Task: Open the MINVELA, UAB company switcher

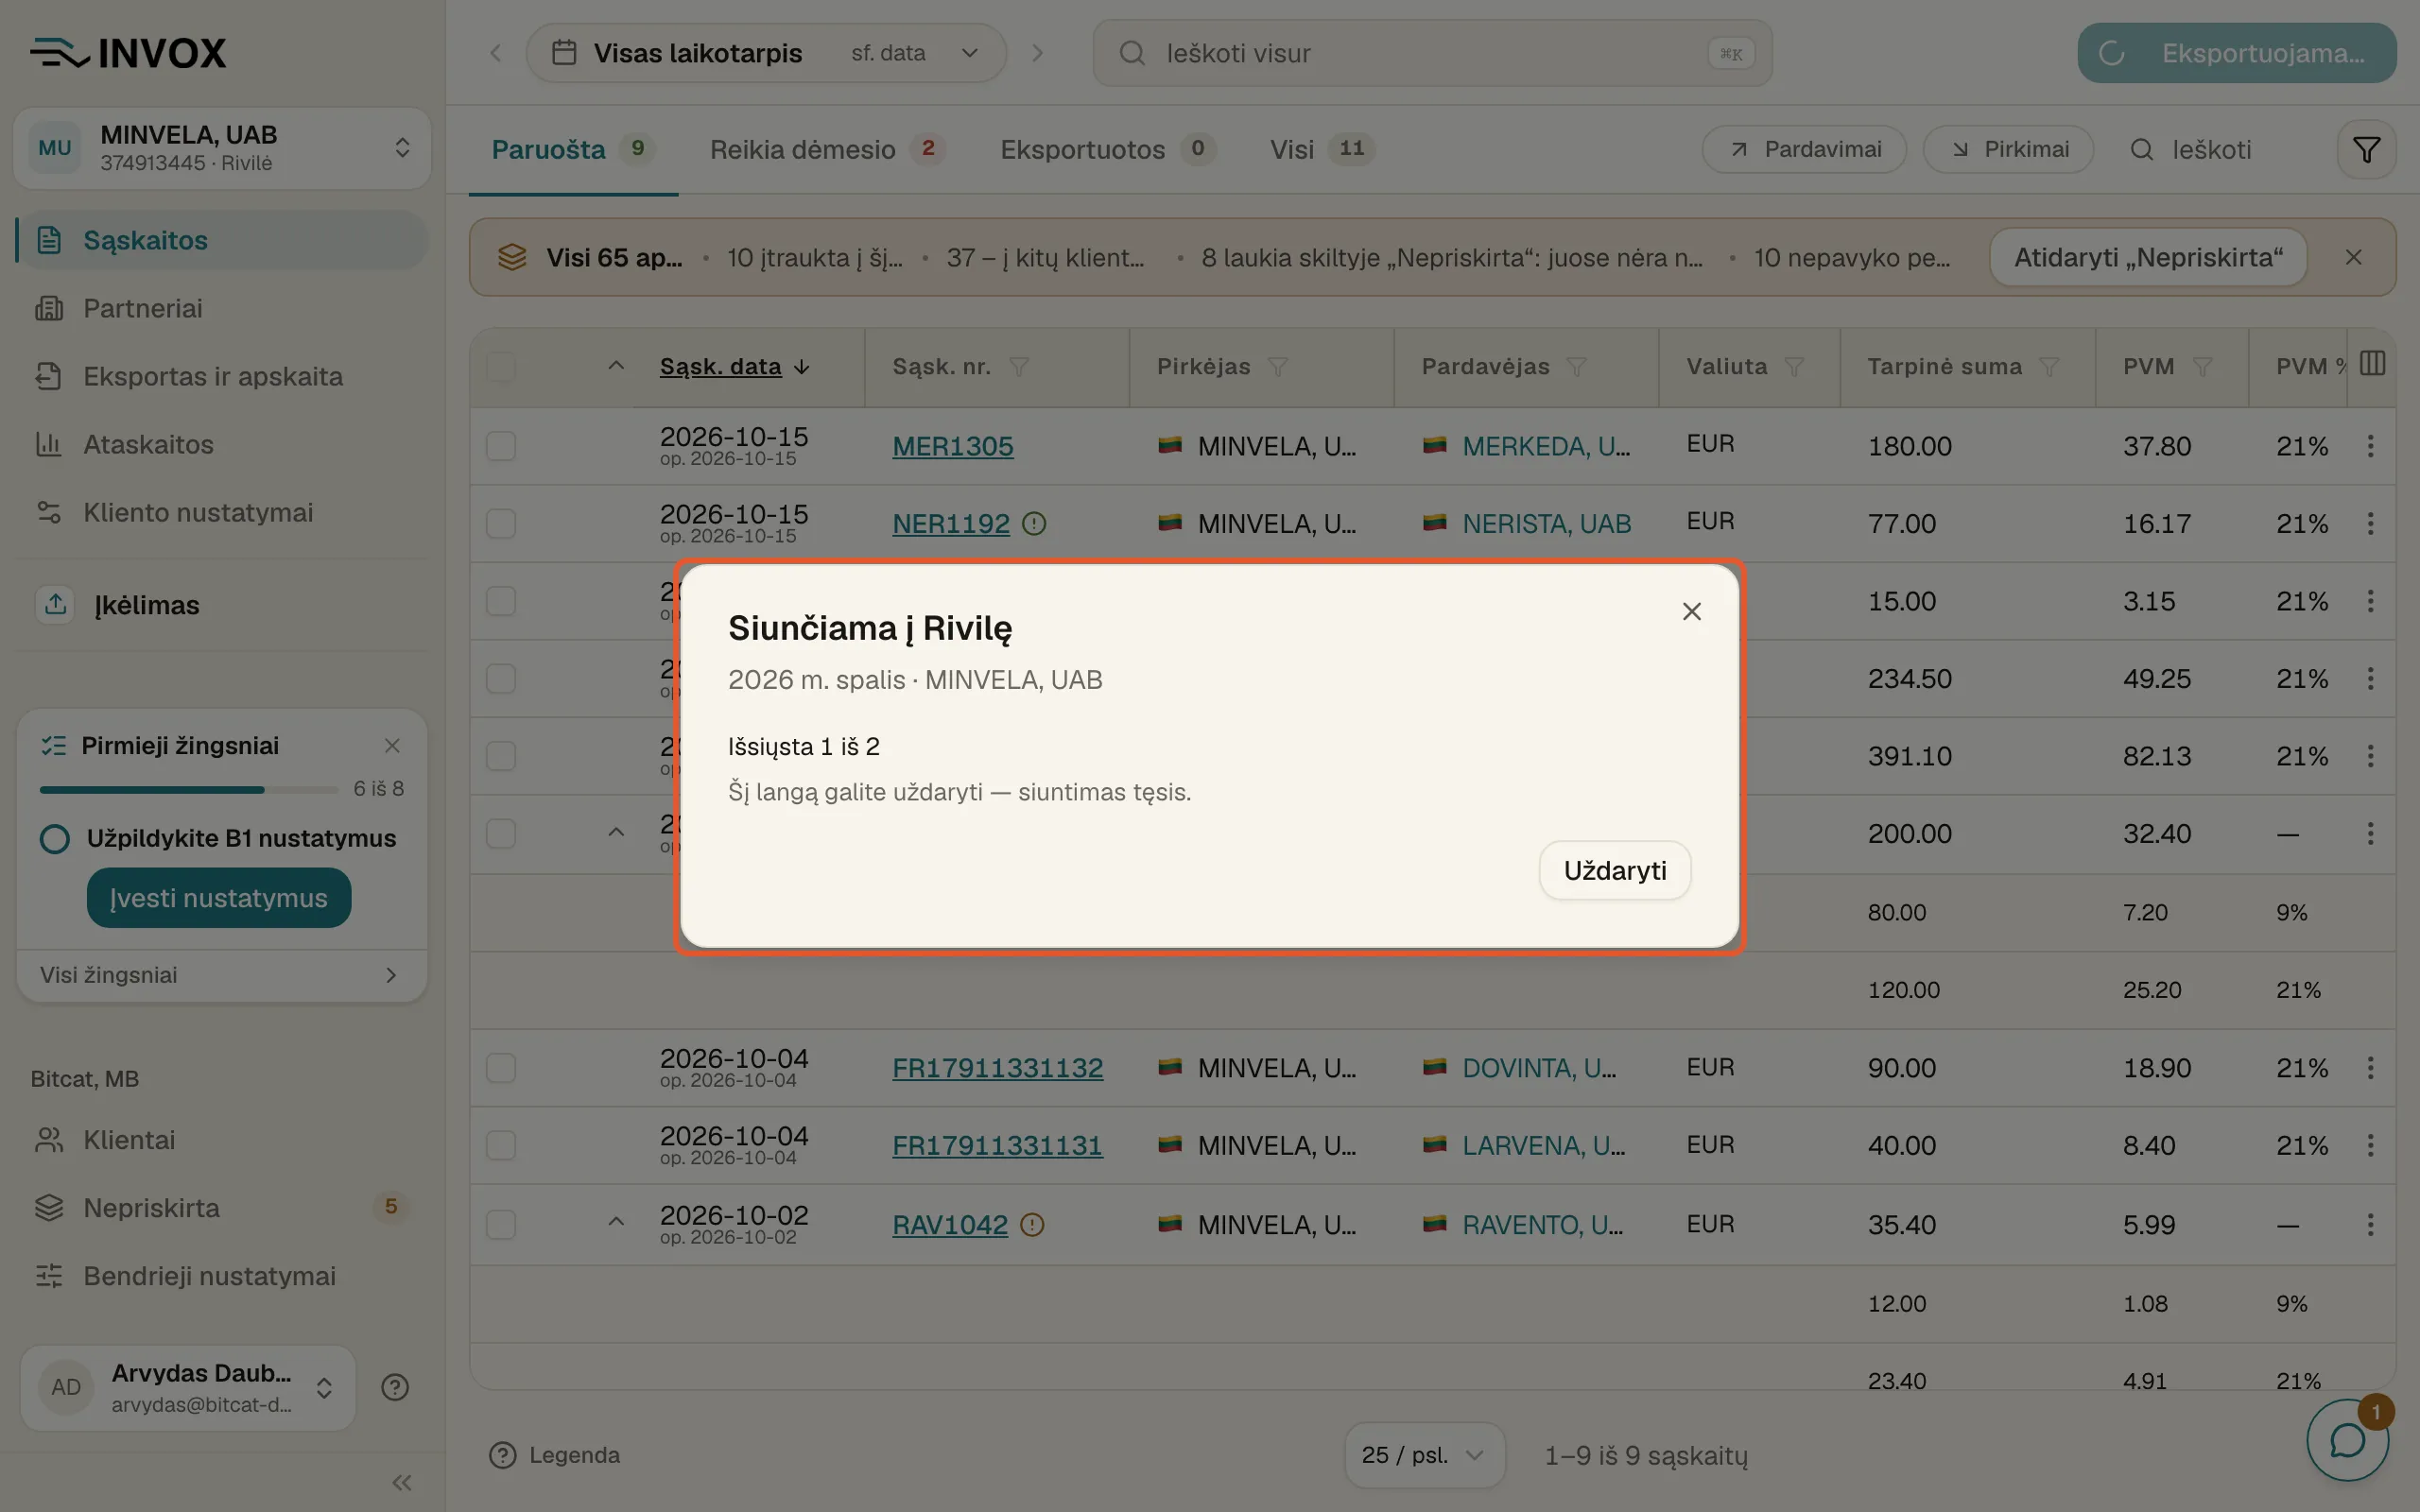Action: click(x=222, y=148)
